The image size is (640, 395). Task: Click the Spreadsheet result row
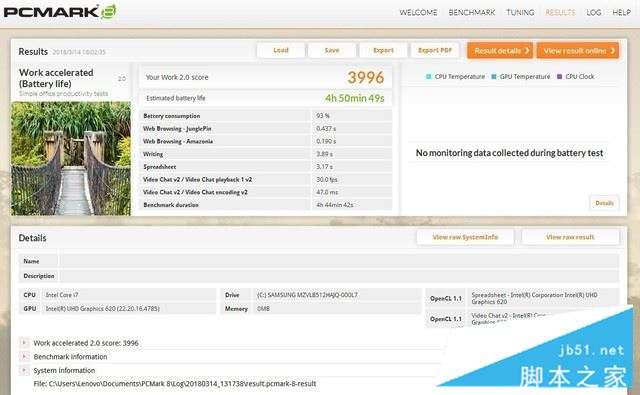[x=266, y=166]
